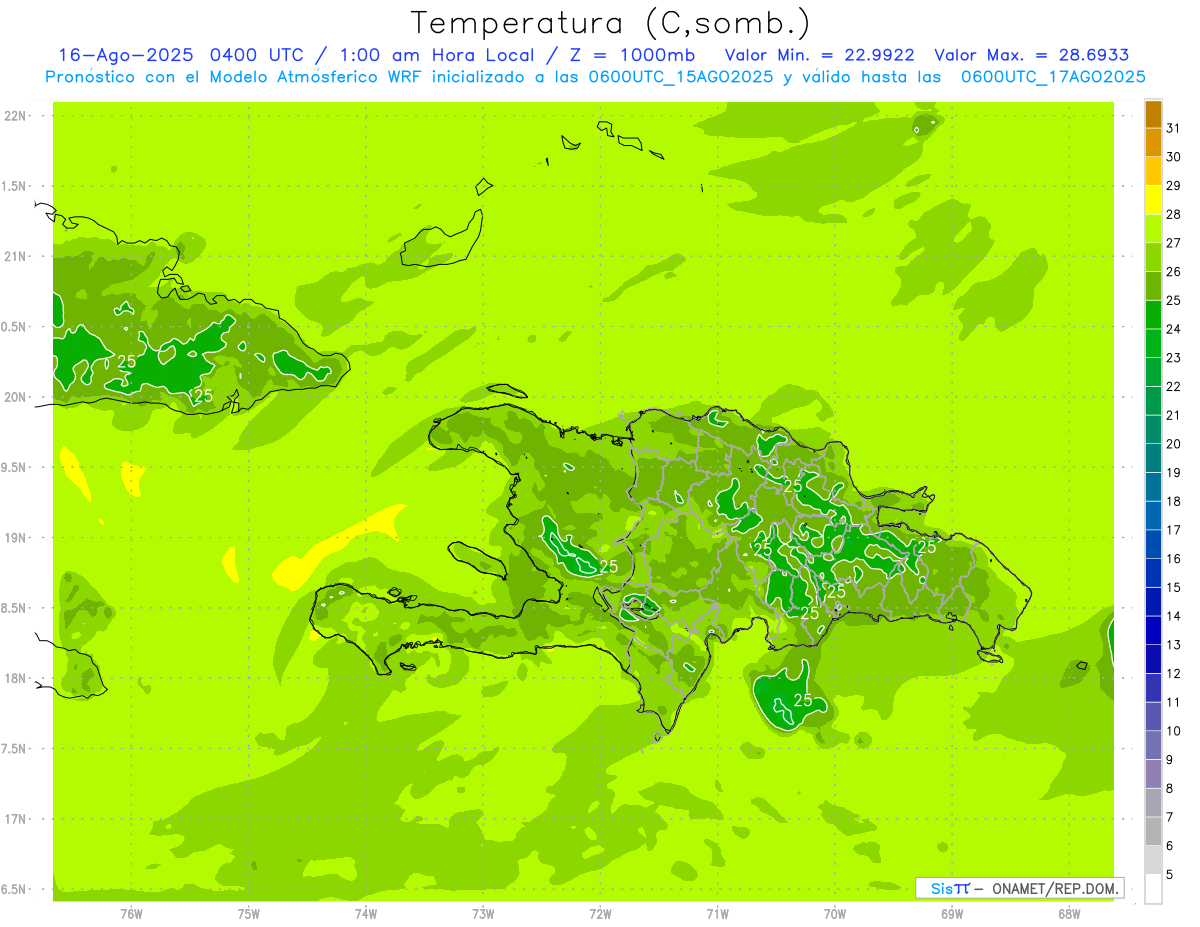Pick the green legend swatch between 24 and 25
Viewport: 1200px width, 927px height.
pos(1153,315)
